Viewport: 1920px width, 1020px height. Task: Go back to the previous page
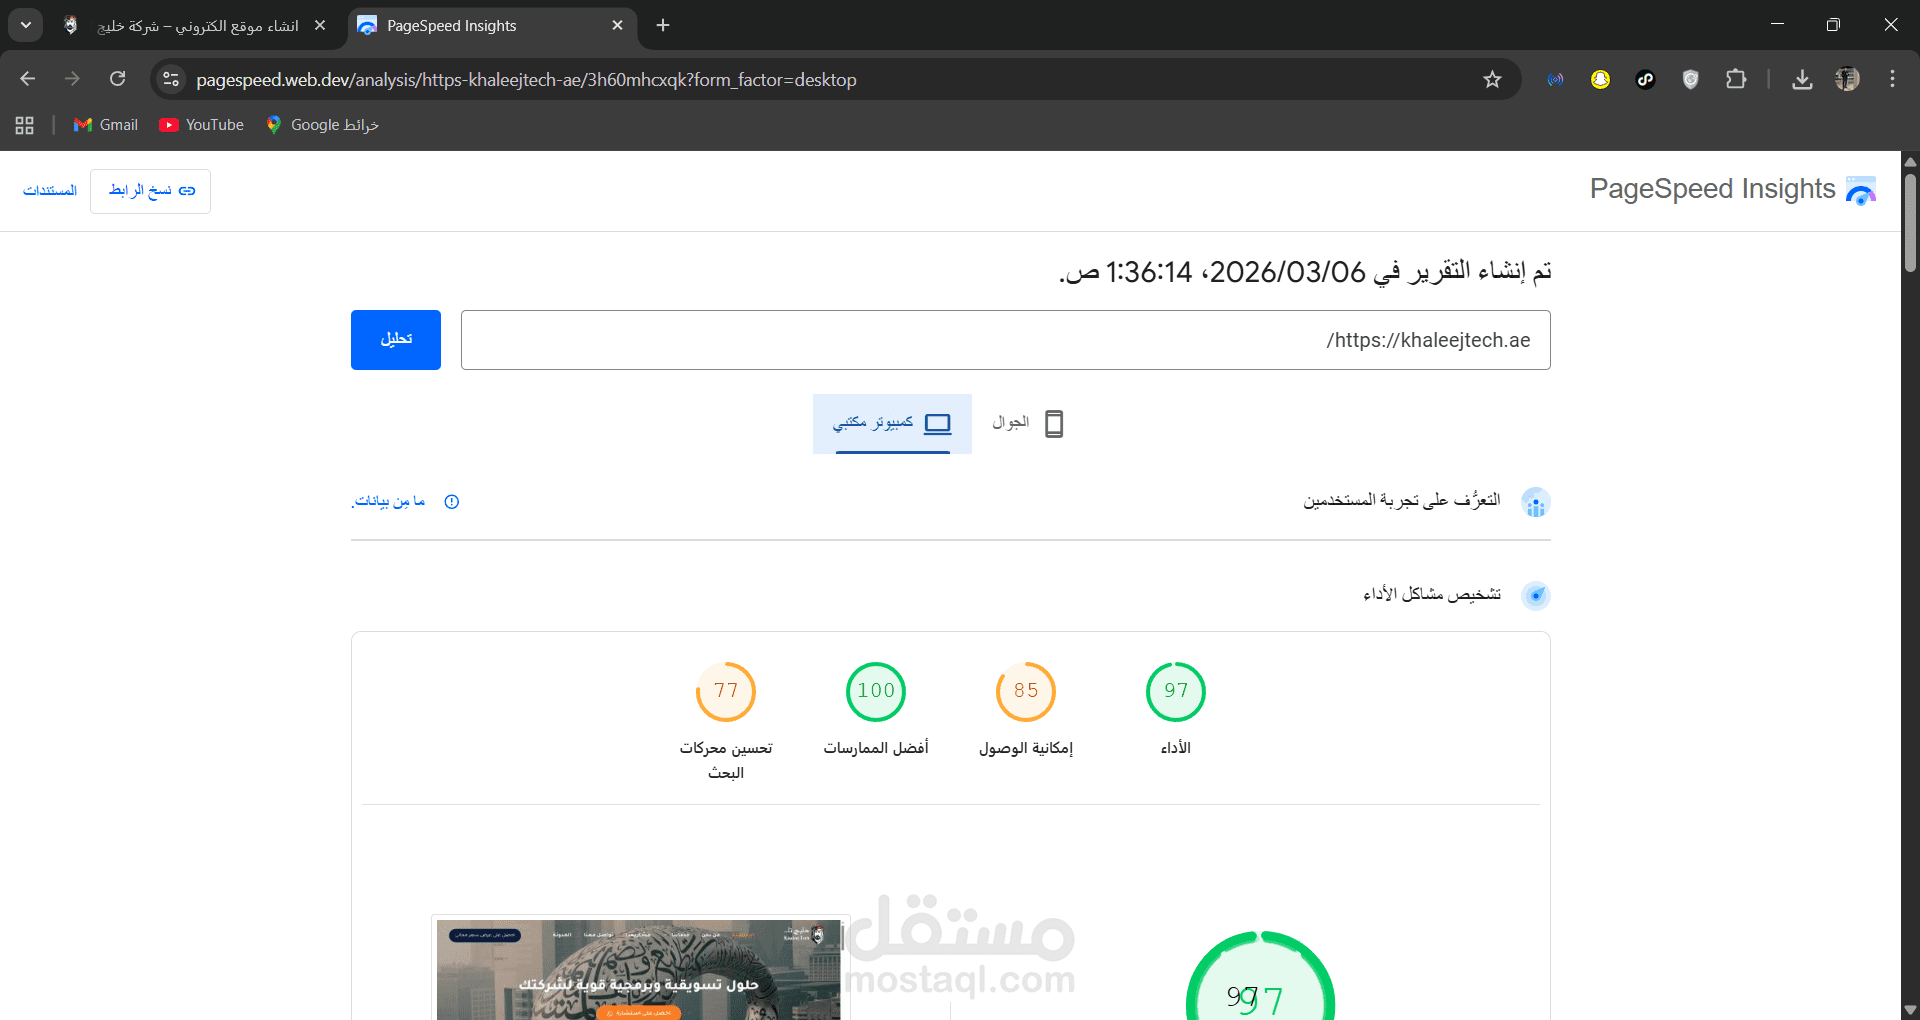27,79
